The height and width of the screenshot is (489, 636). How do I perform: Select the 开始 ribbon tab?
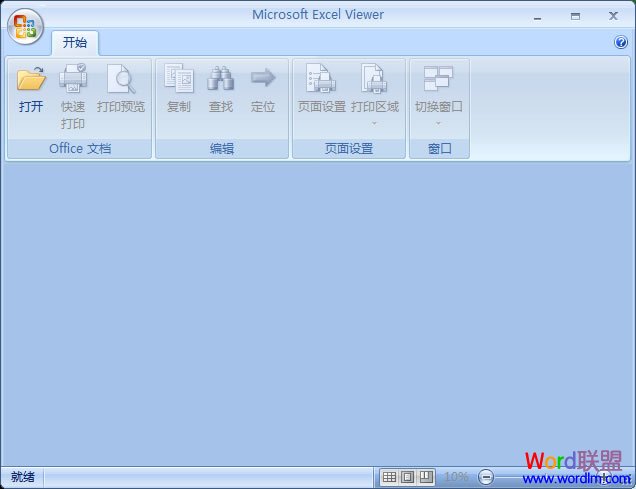tap(75, 43)
